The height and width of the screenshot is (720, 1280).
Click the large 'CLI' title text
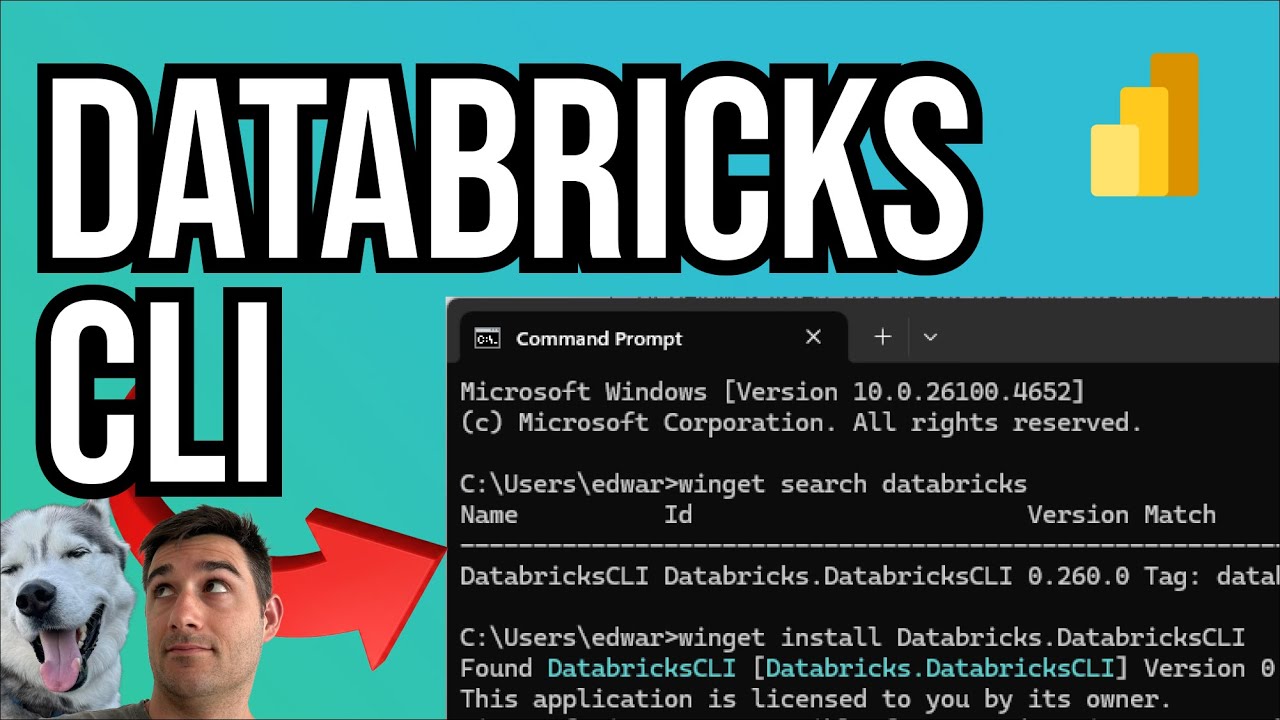pyautogui.click(x=160, y=390)
